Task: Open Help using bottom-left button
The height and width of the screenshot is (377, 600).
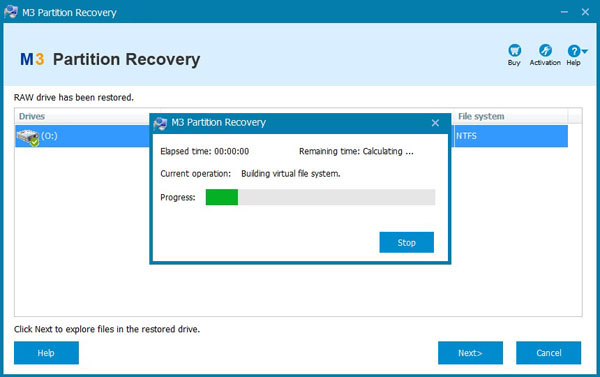Action: [x=46, y=353]
